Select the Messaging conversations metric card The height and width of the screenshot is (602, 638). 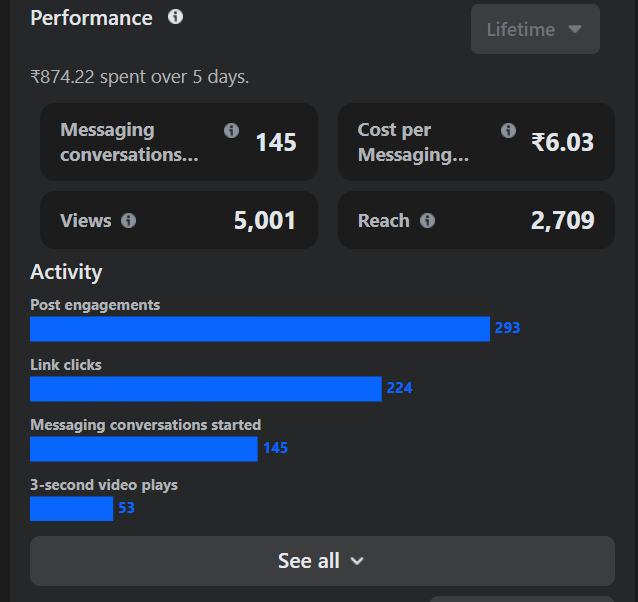coord(178,142)
